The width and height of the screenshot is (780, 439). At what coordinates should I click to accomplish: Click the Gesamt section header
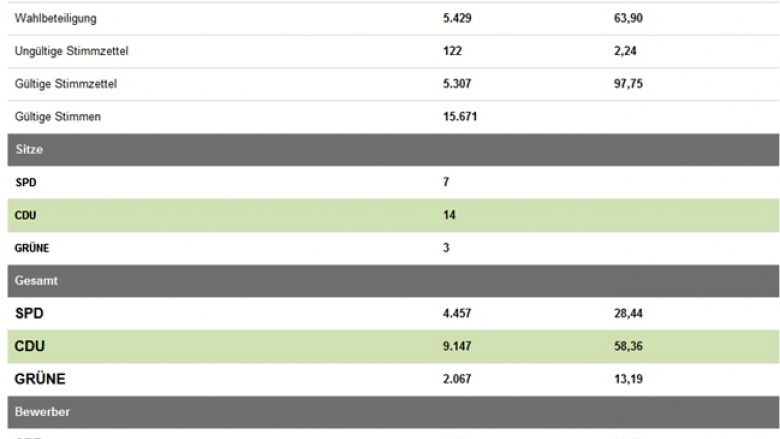(x=393, y=281)
